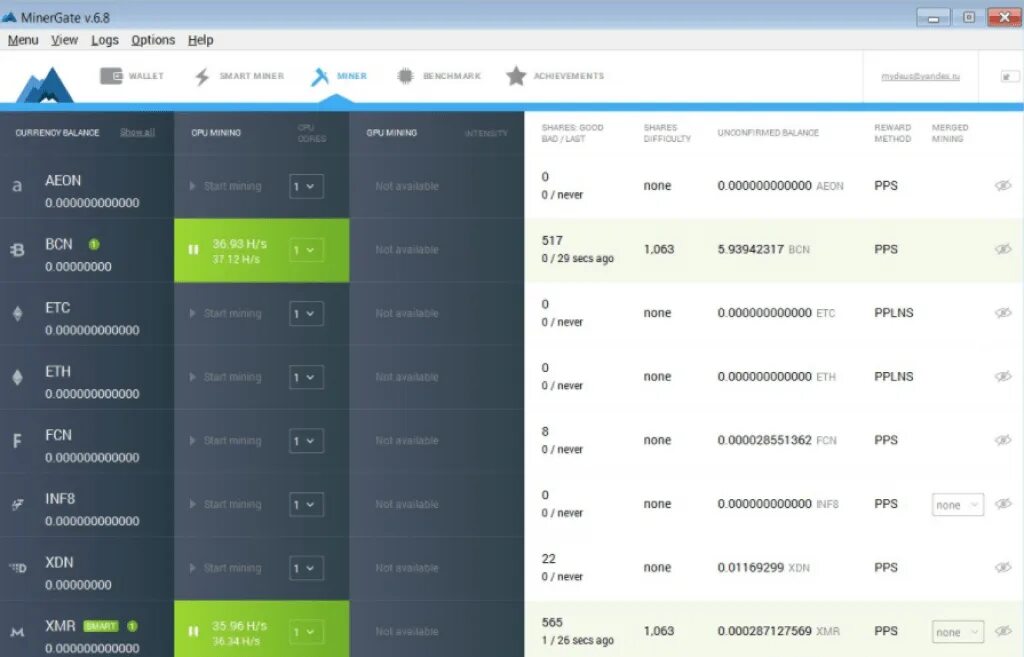The height and width of the screenshot is (657, 1024).
Task: Click the wallet icon
Action: click(x=111, y=76)
